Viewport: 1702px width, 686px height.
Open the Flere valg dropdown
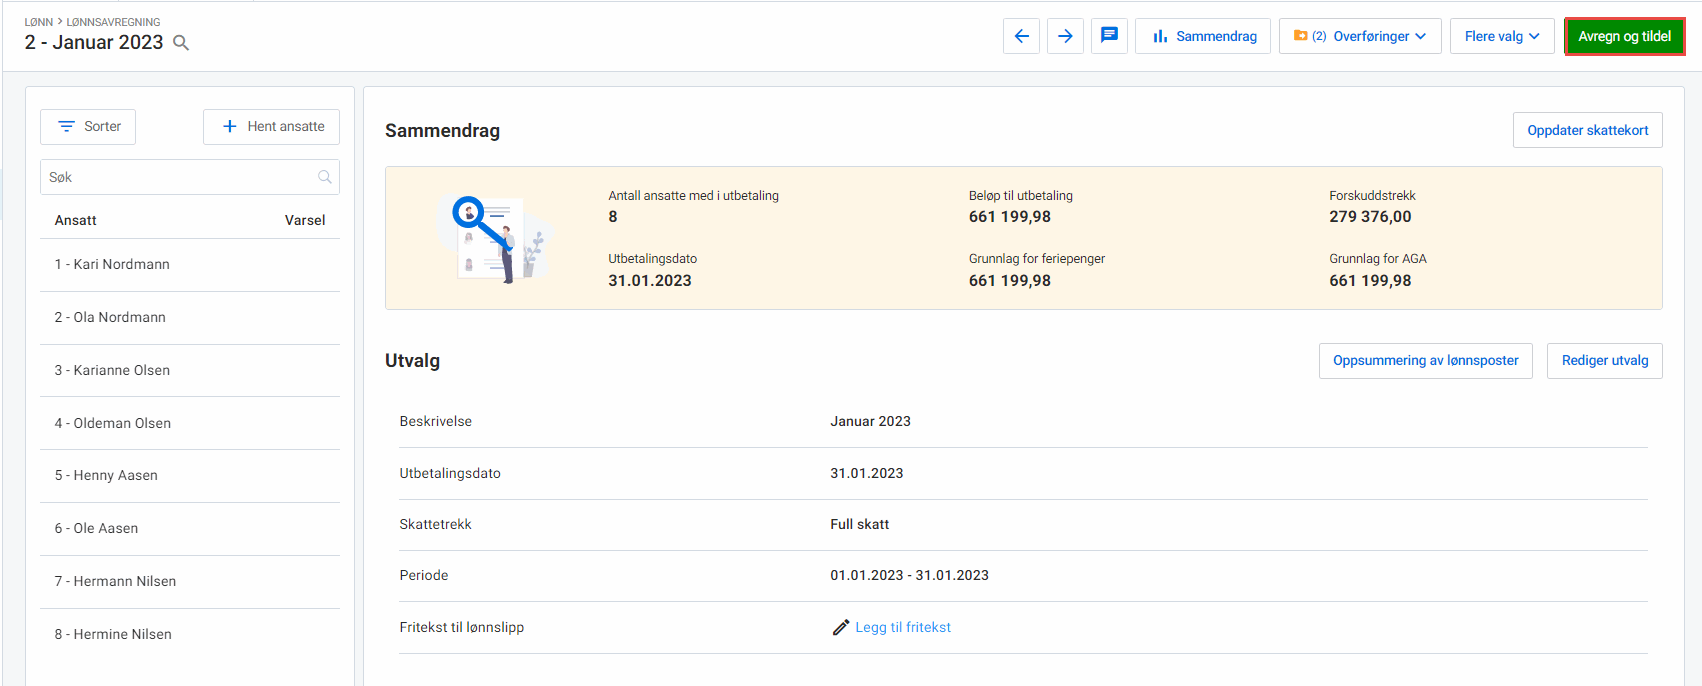pyautogui.click(x=1502, y=36)
